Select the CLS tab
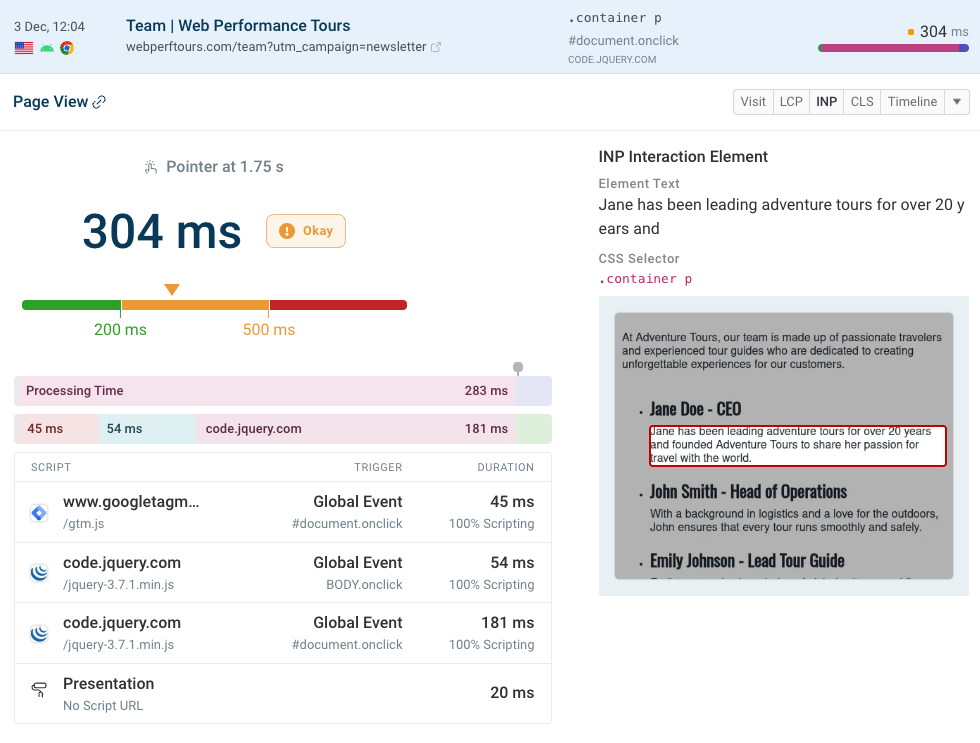980x743 pixels. [862, 102]
